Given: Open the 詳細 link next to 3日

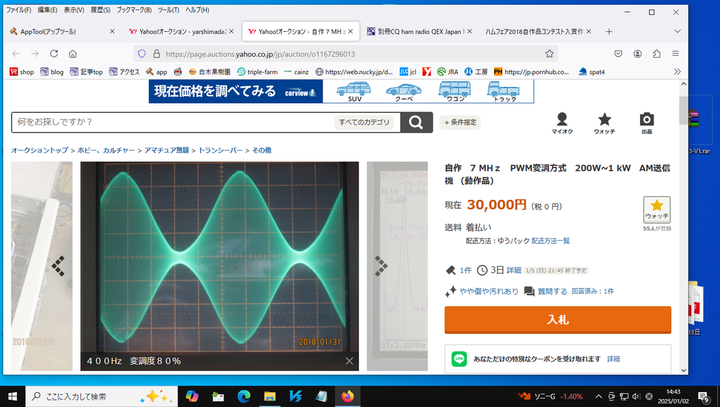Looking at the screenshot, I should point(513,270).
